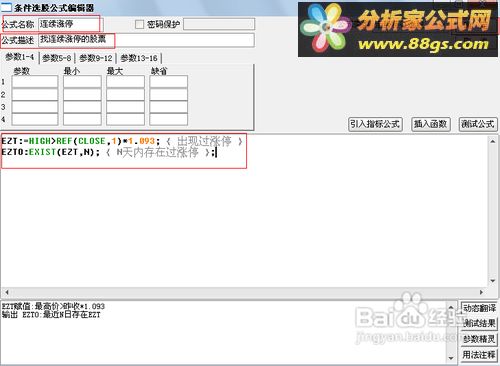
Task: Click the editor window icon in title bar
Action: (6, 7)
